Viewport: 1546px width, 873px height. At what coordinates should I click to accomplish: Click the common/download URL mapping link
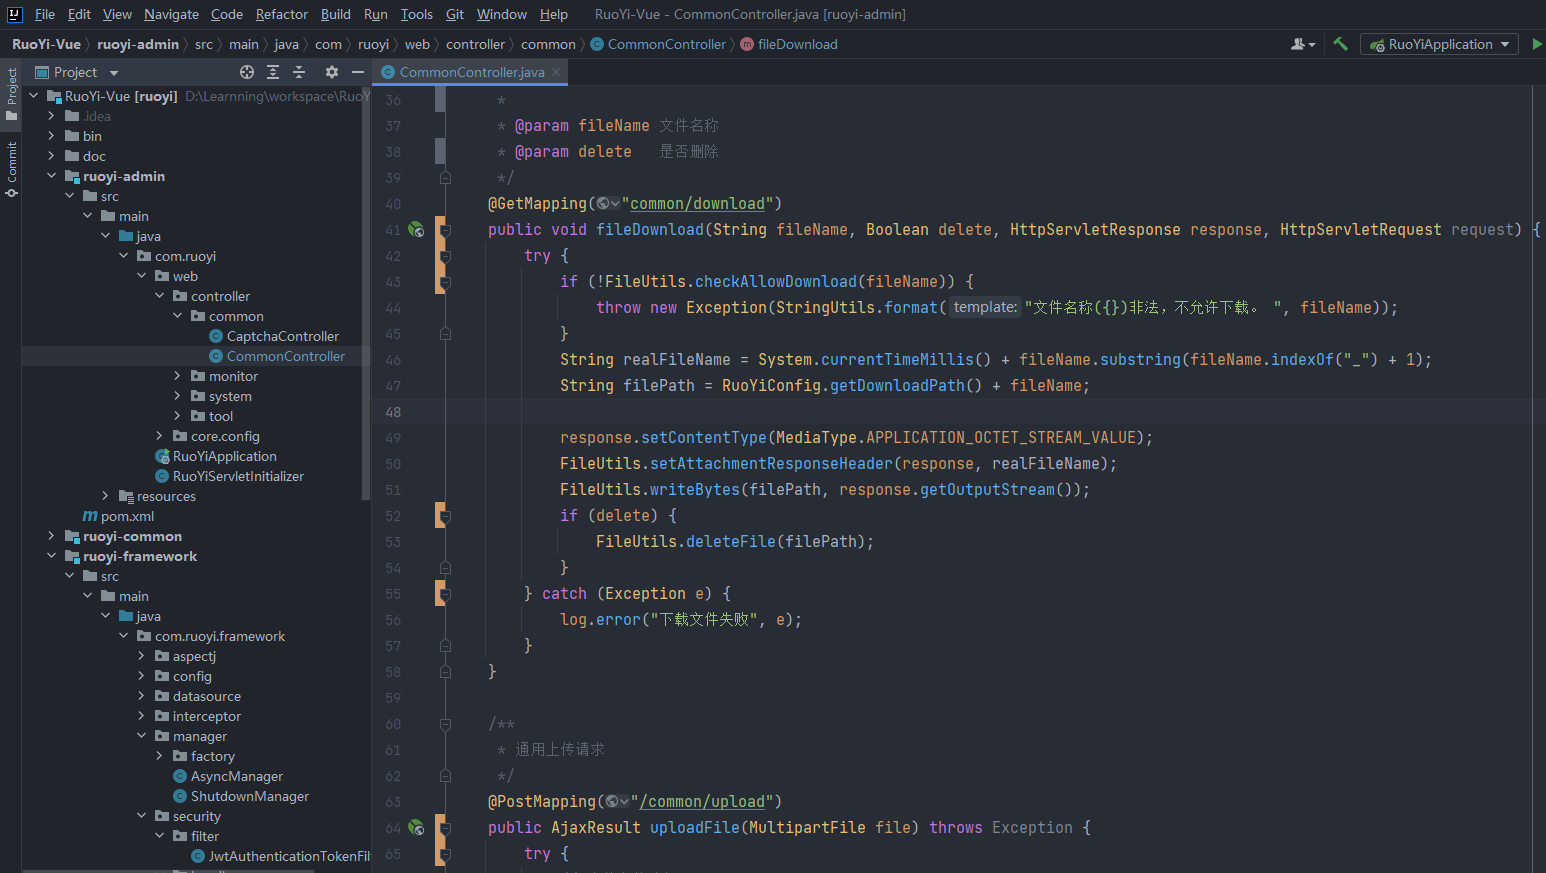point(697,204)
